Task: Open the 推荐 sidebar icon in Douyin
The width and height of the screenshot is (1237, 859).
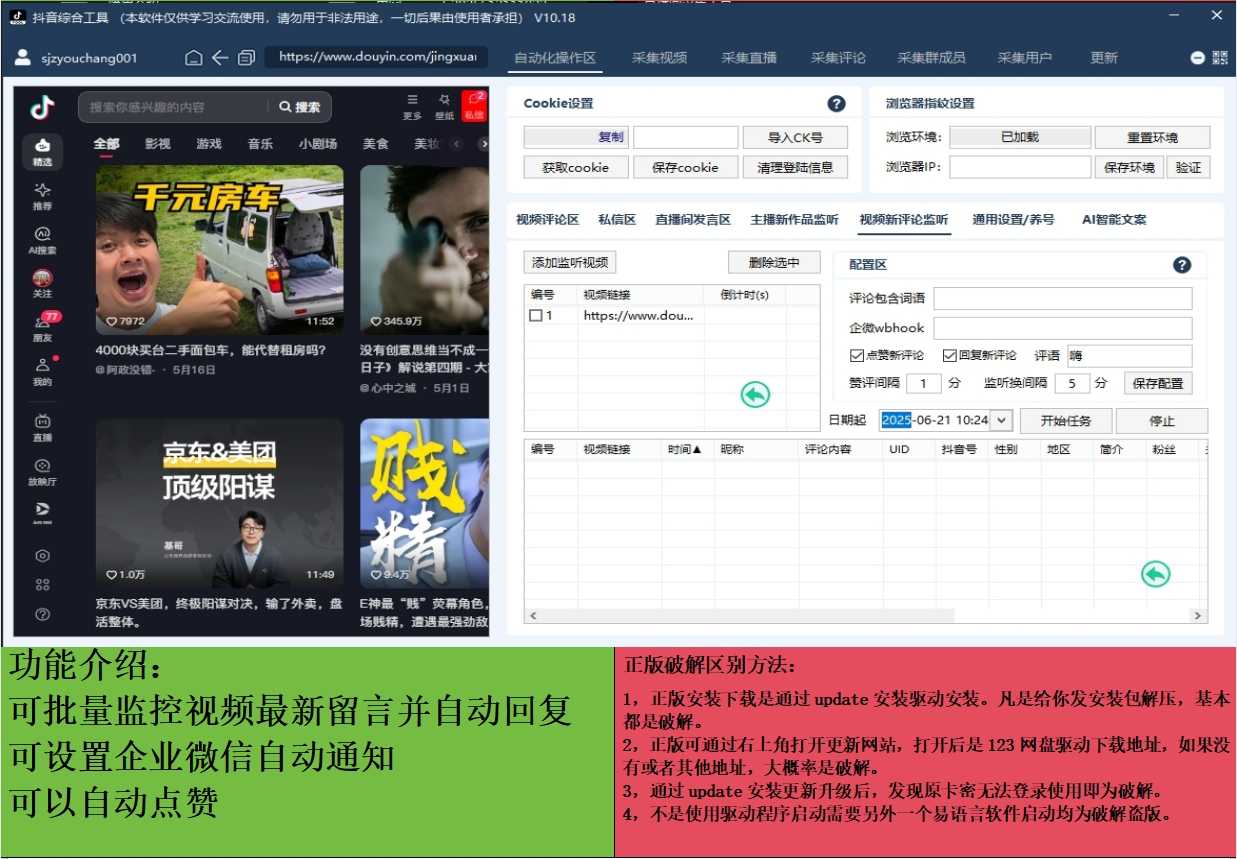Action: tap(42, 195)
